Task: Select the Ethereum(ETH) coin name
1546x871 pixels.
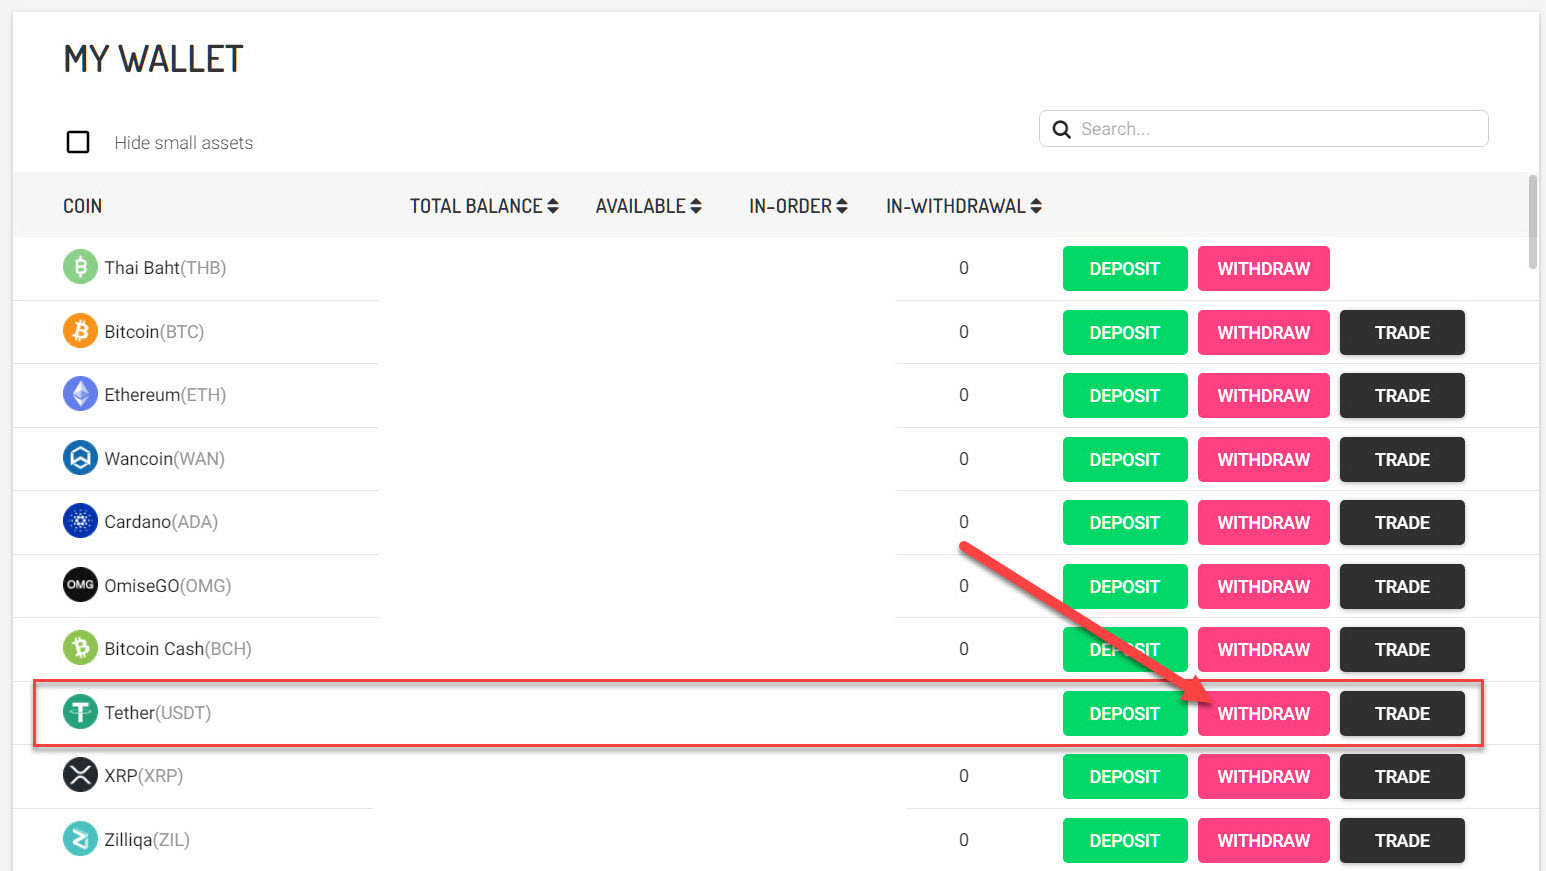Action: coord(165,394)
